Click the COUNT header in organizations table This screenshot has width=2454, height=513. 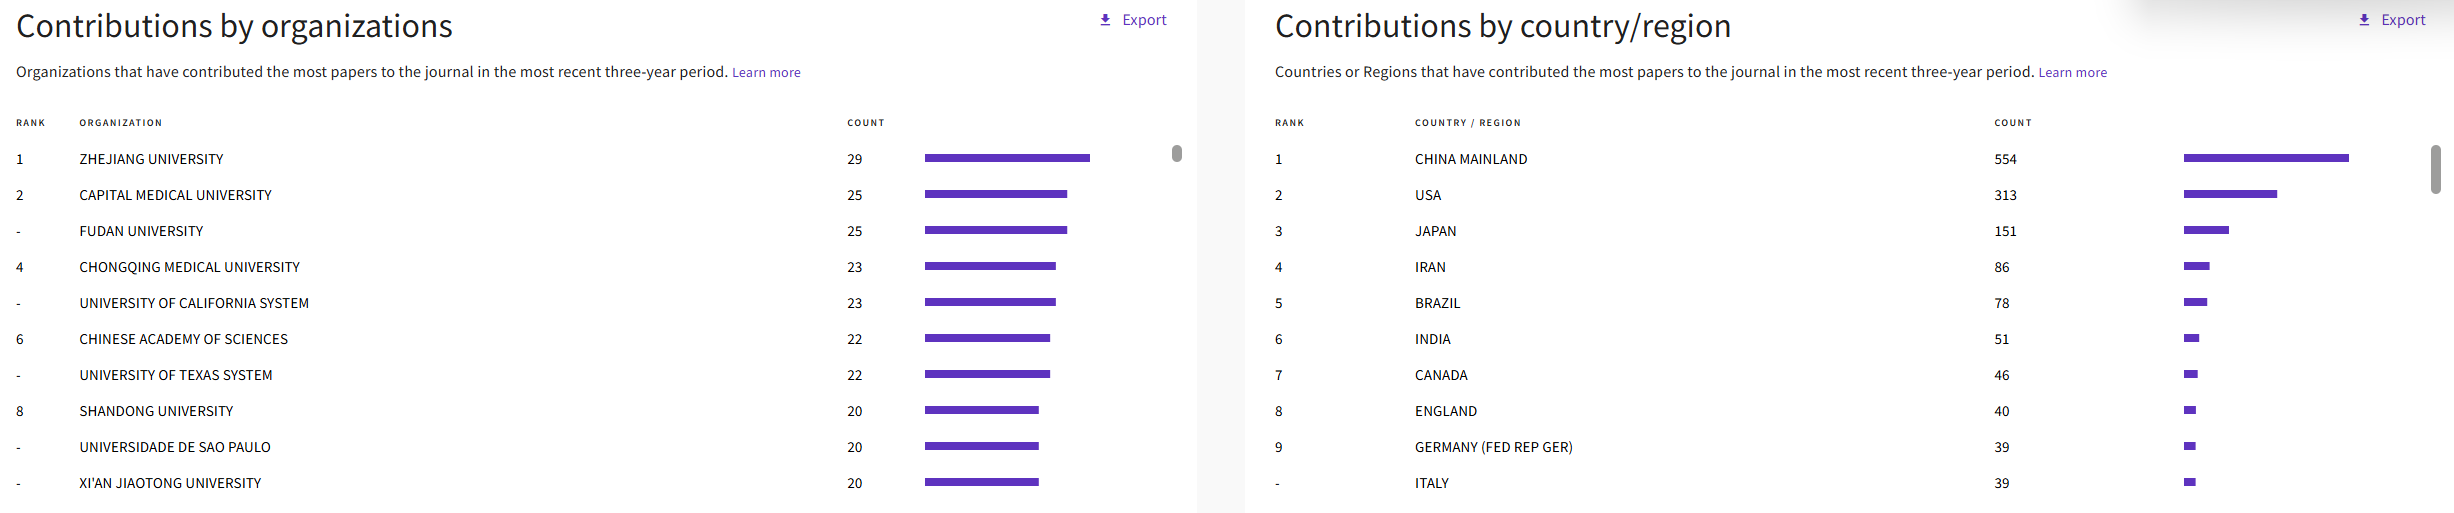[866, 123]
